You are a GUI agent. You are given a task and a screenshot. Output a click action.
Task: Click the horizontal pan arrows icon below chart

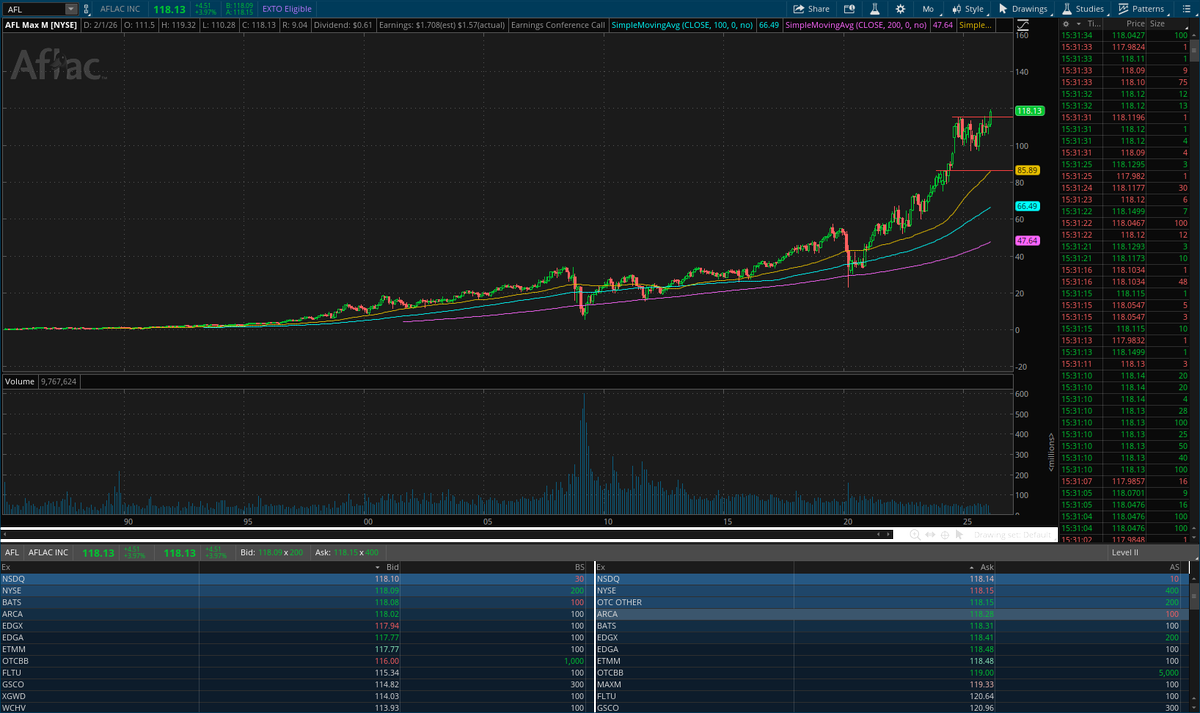click(929, 535)
